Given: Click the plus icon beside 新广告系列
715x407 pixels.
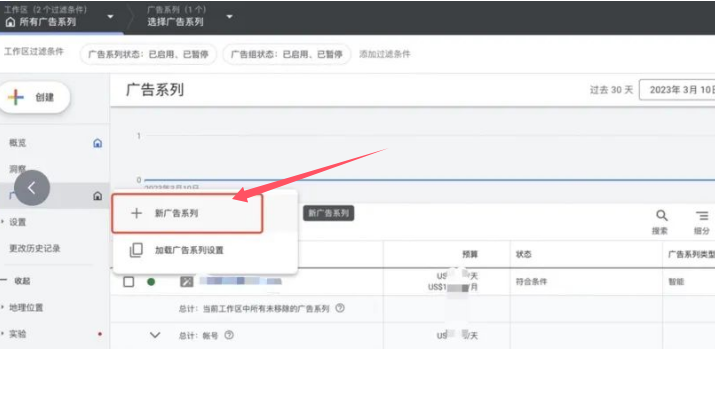Looking at the screenshot, I should pyautogui.click(x=137, y=213).
